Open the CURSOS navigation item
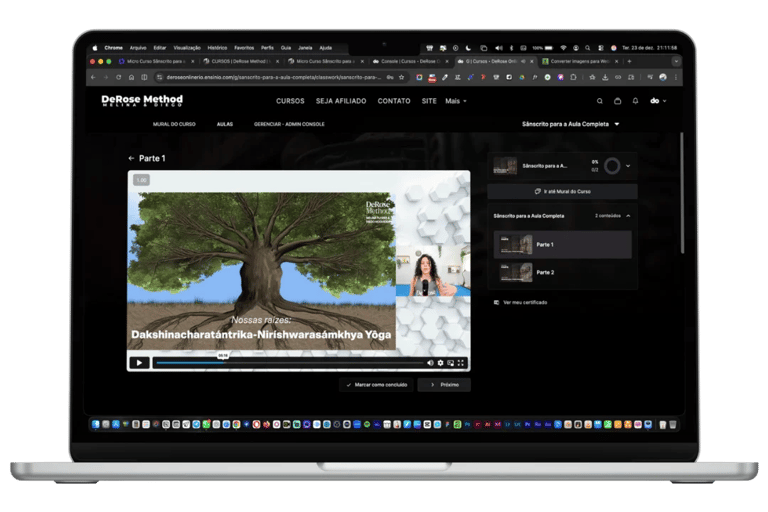Viewport: 768px width, 512px height. click(x=290, y=101)
